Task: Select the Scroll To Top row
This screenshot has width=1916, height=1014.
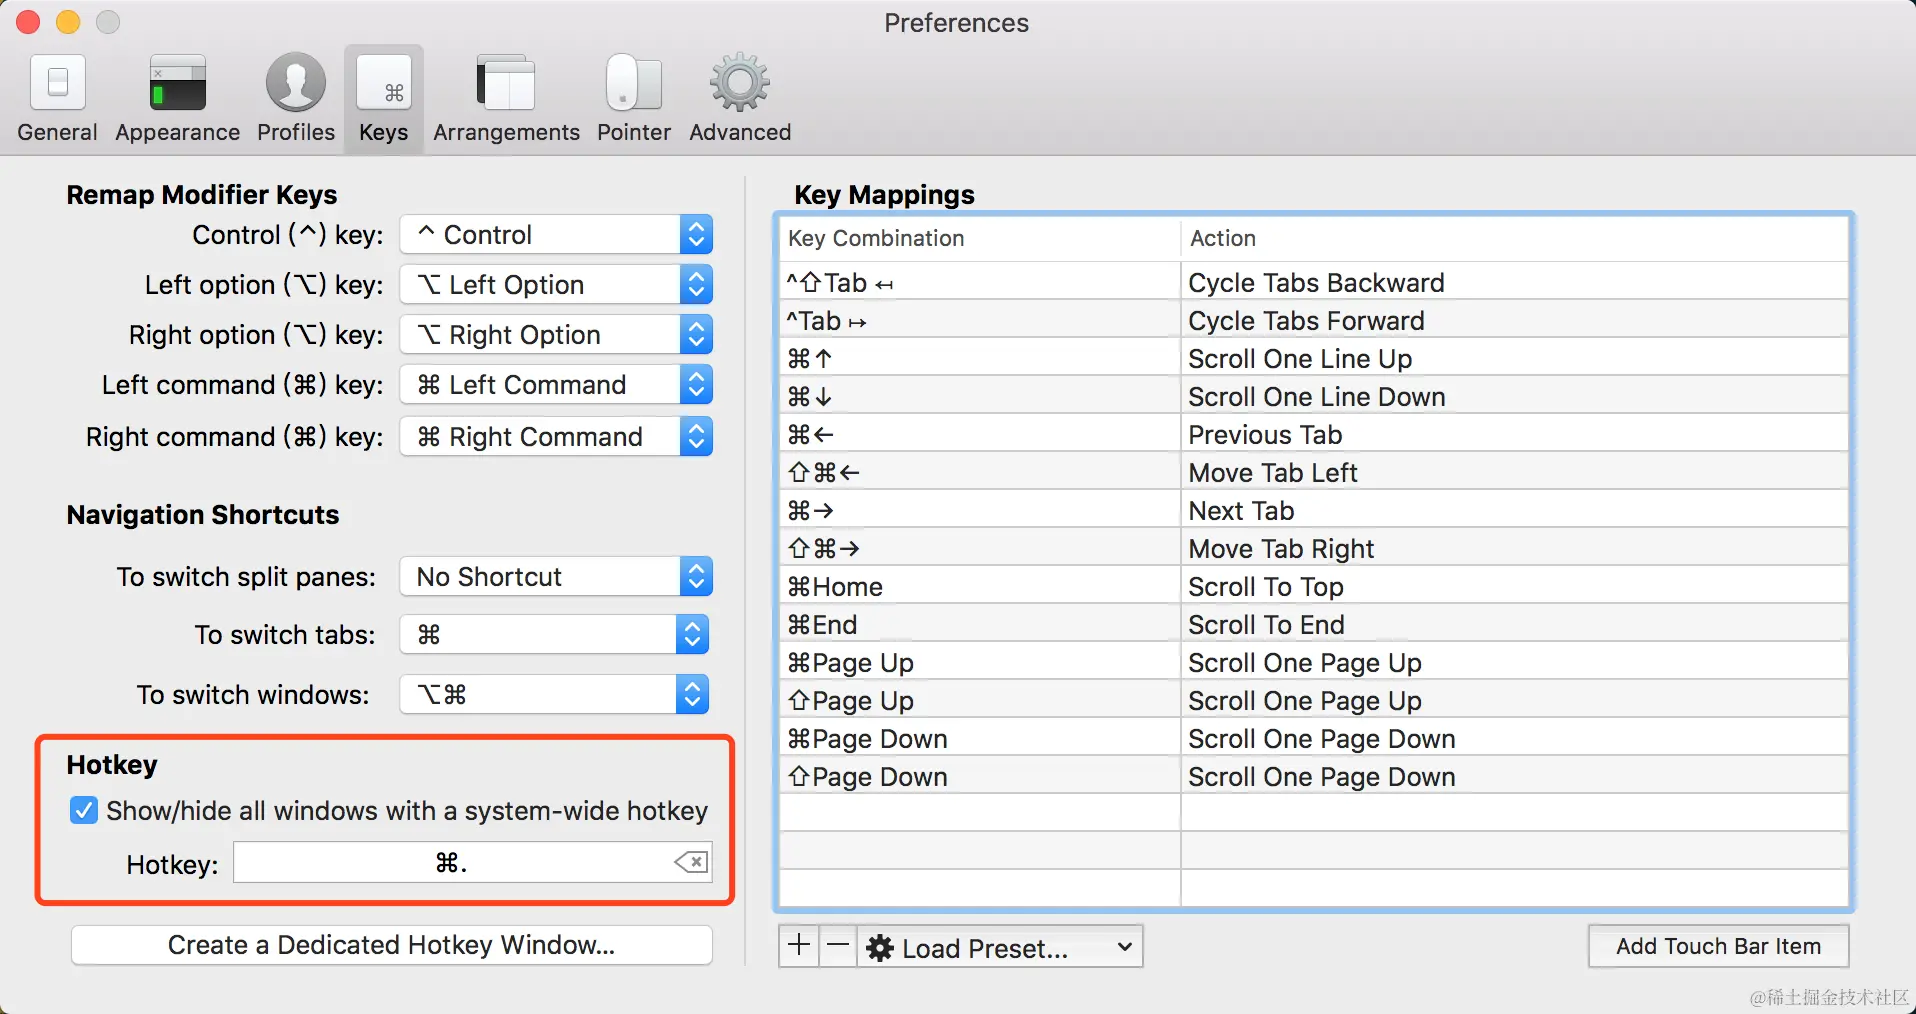Action: [1314, 587]
